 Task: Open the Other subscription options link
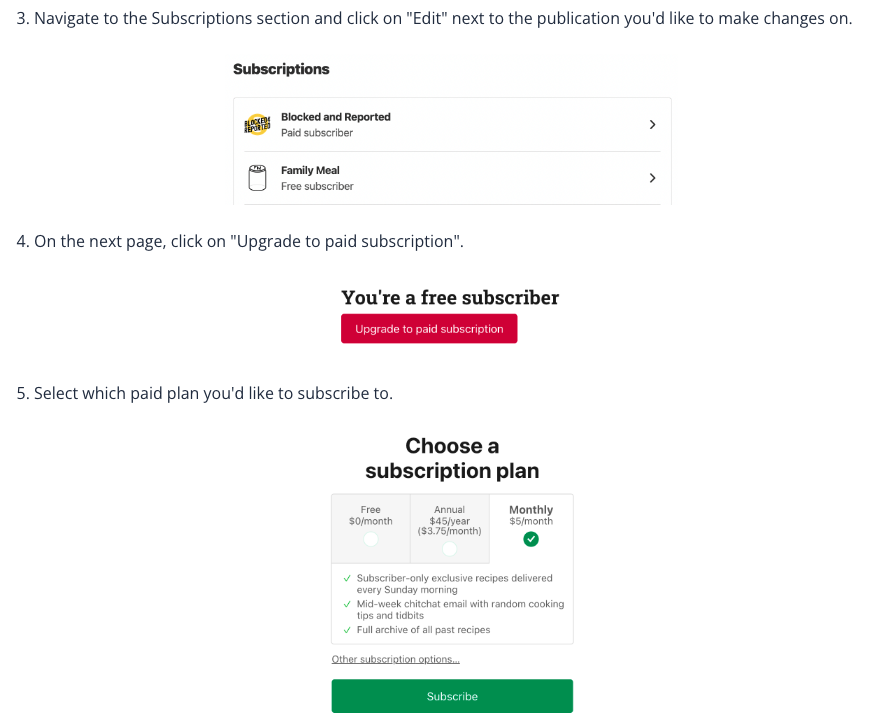pos(396,659)
